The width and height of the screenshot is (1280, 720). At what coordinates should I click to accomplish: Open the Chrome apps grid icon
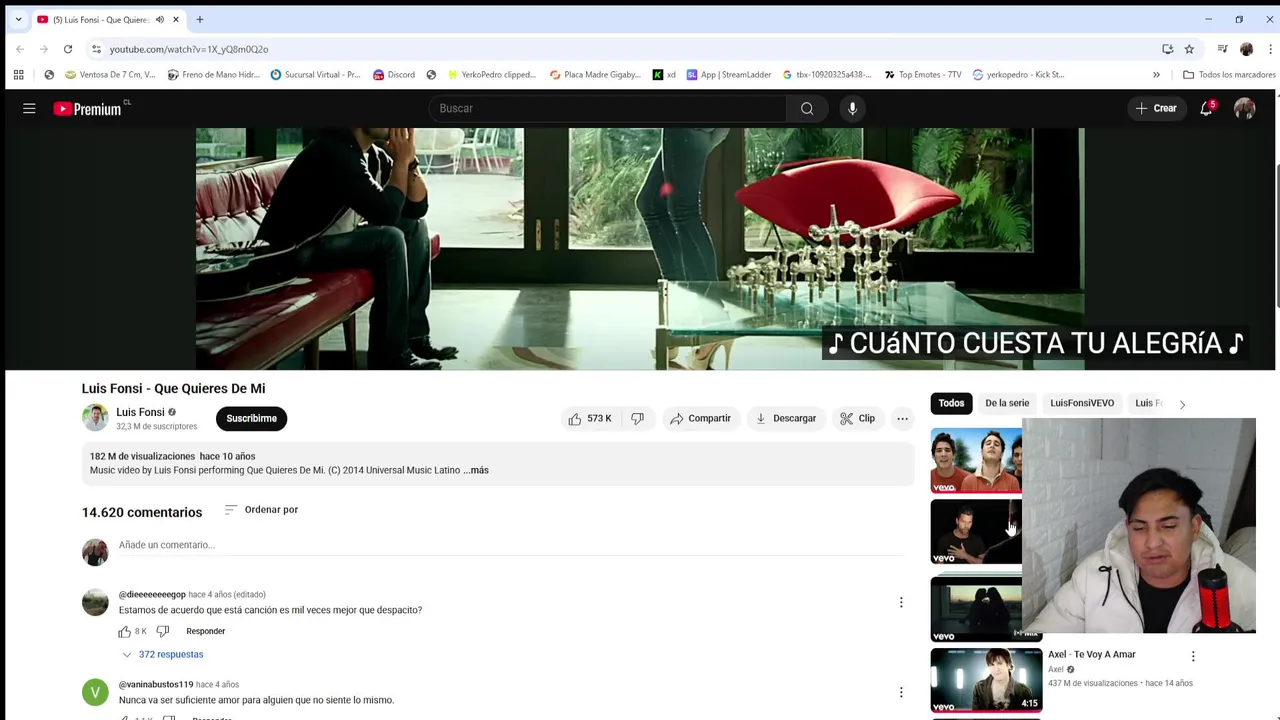click(18, 74)
